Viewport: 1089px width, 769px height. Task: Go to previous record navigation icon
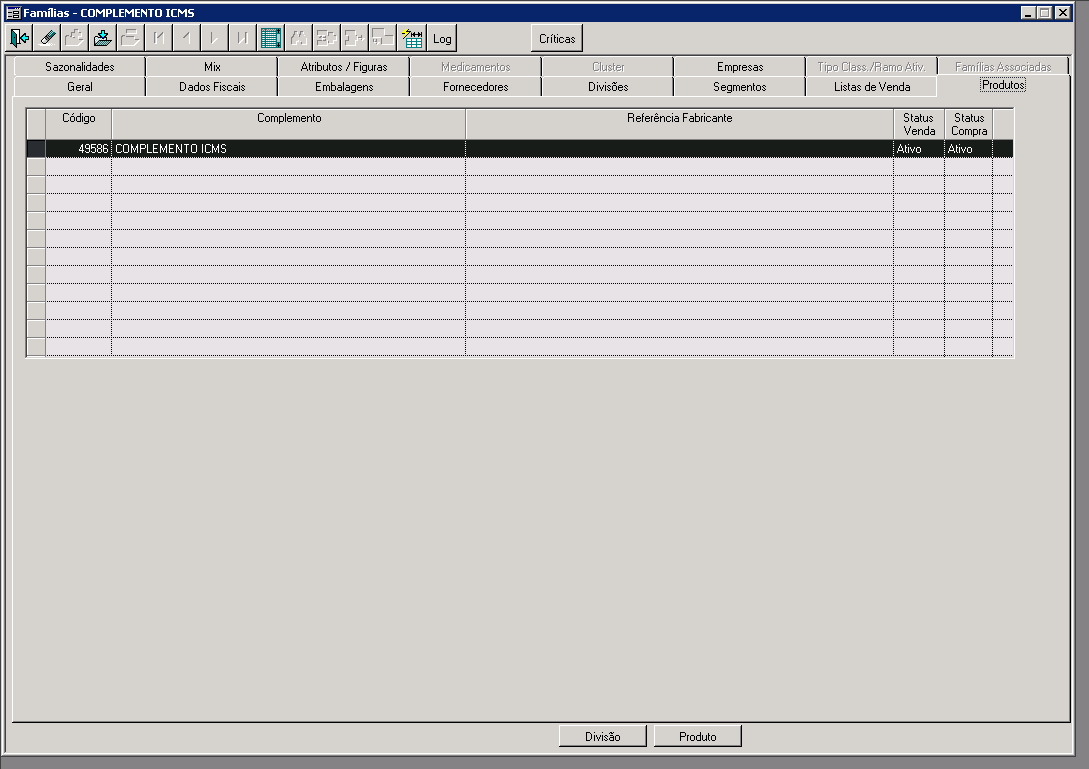click(186, 38)
